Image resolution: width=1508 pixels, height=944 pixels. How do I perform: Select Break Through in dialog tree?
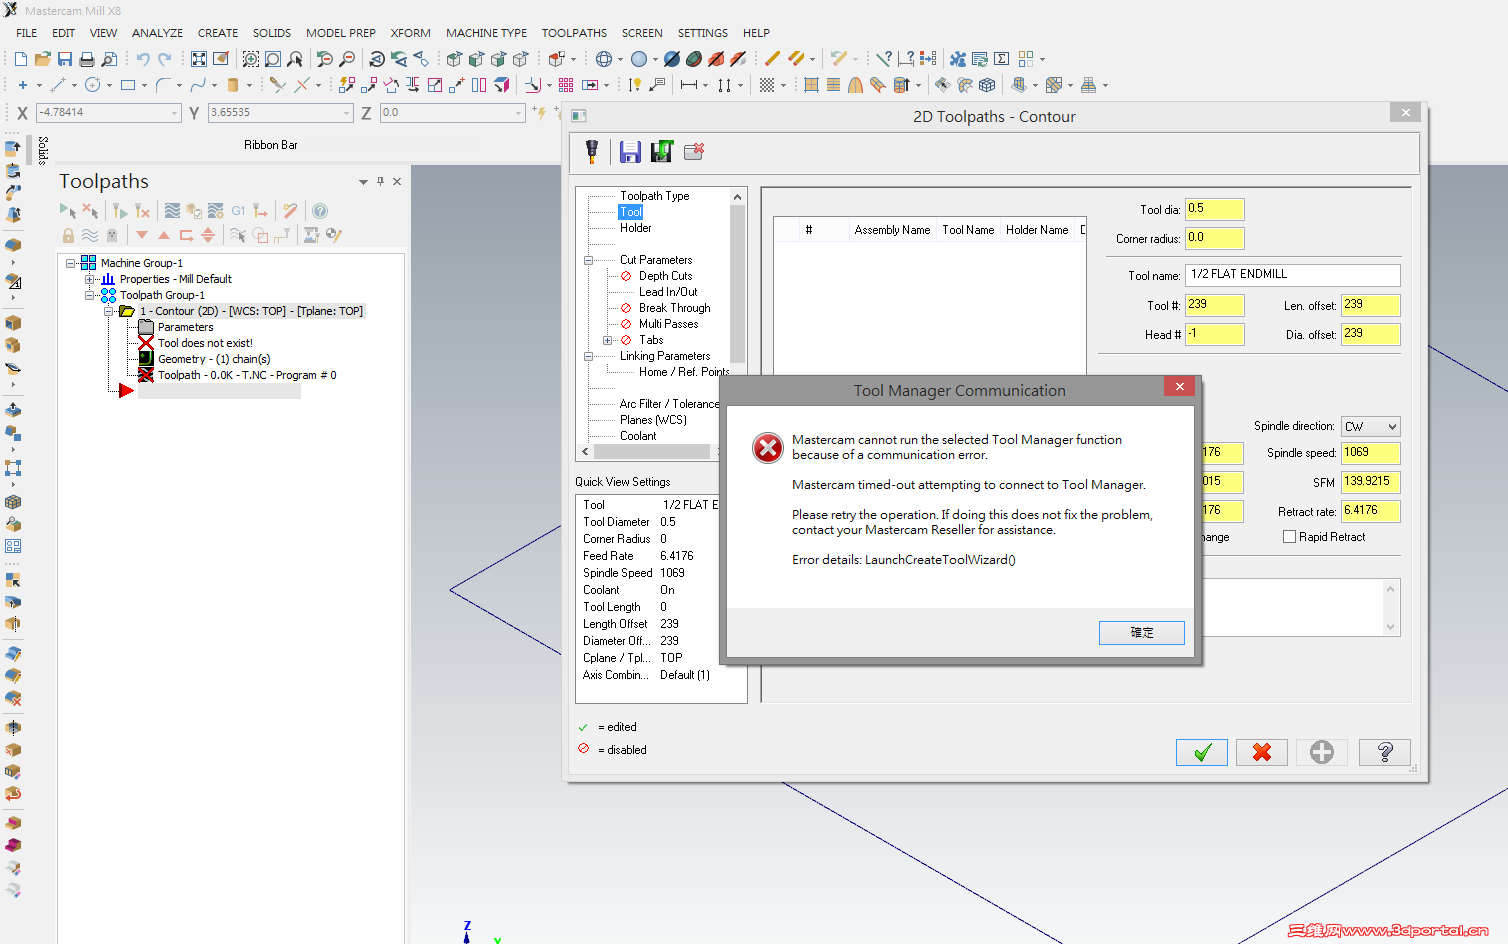point(675,308)
